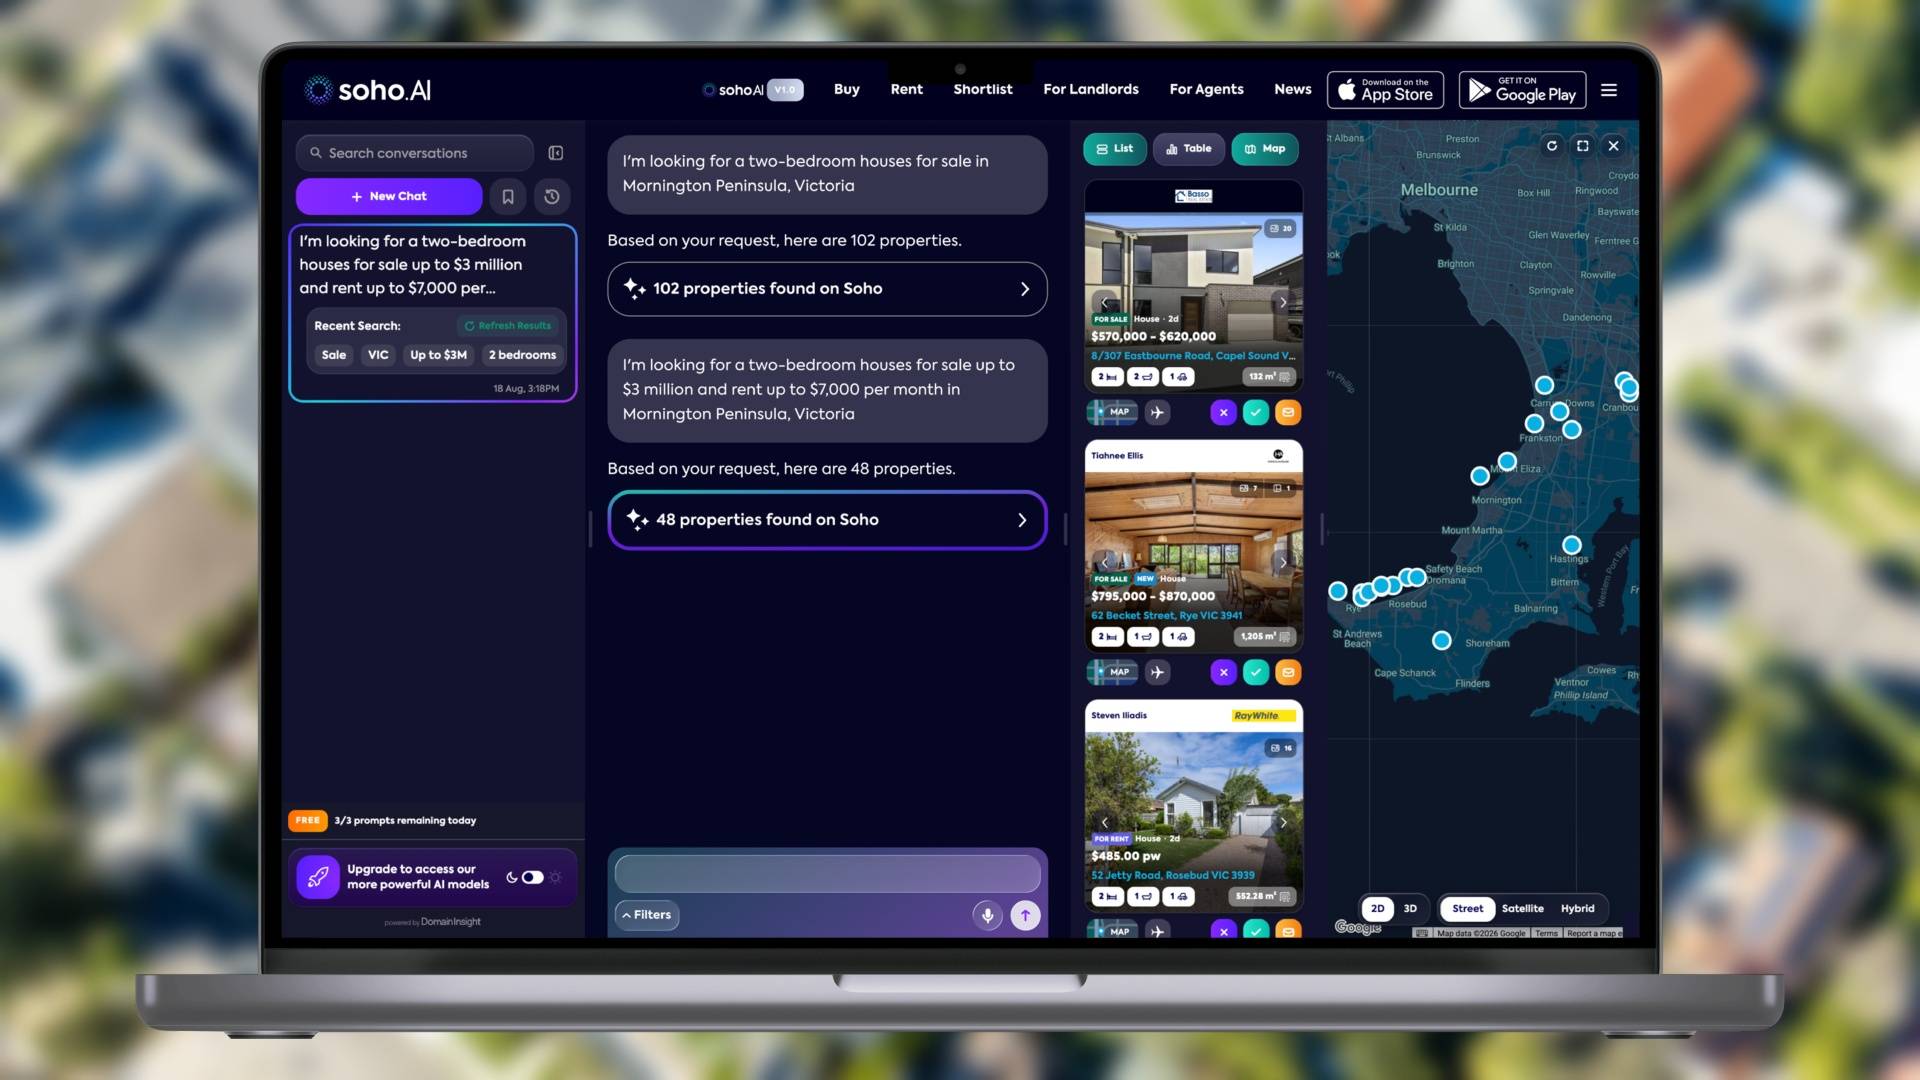Open 102 properties found on Soho results
The width and height of the screenshot is (1920, 1080).
coord(827,289)
